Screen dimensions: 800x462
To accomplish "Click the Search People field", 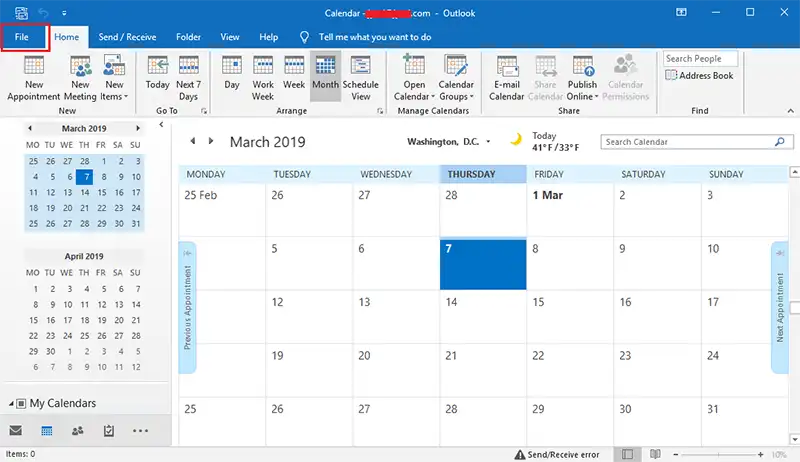I will tap(700, 59).
